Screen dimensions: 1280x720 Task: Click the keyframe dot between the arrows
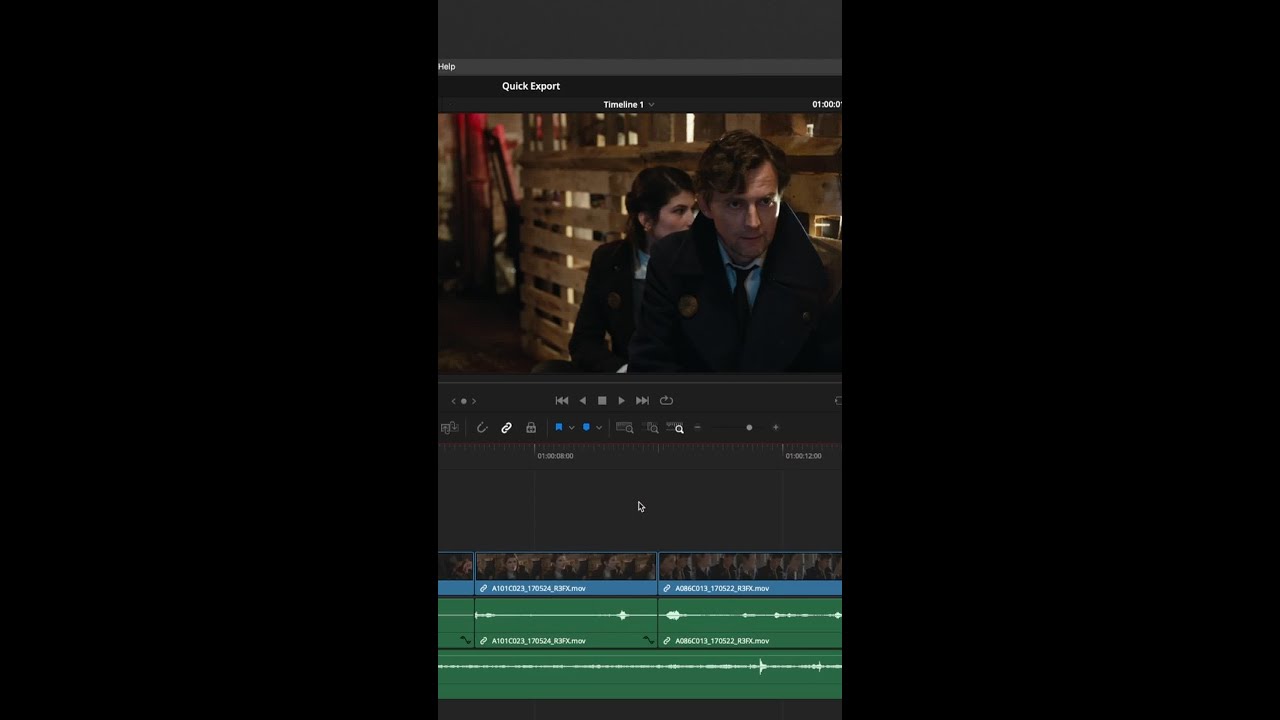pos(463,401)
